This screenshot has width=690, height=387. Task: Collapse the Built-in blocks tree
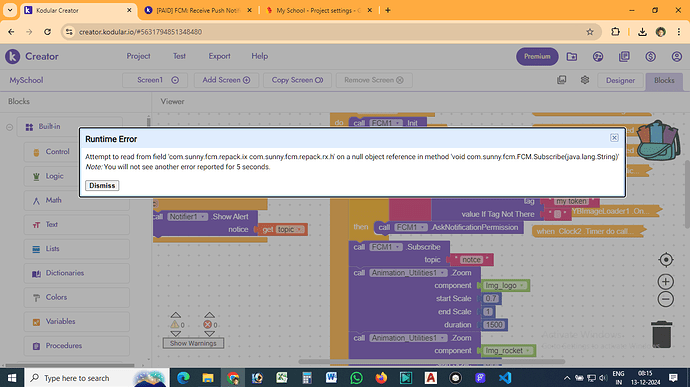tap(9, 127)
